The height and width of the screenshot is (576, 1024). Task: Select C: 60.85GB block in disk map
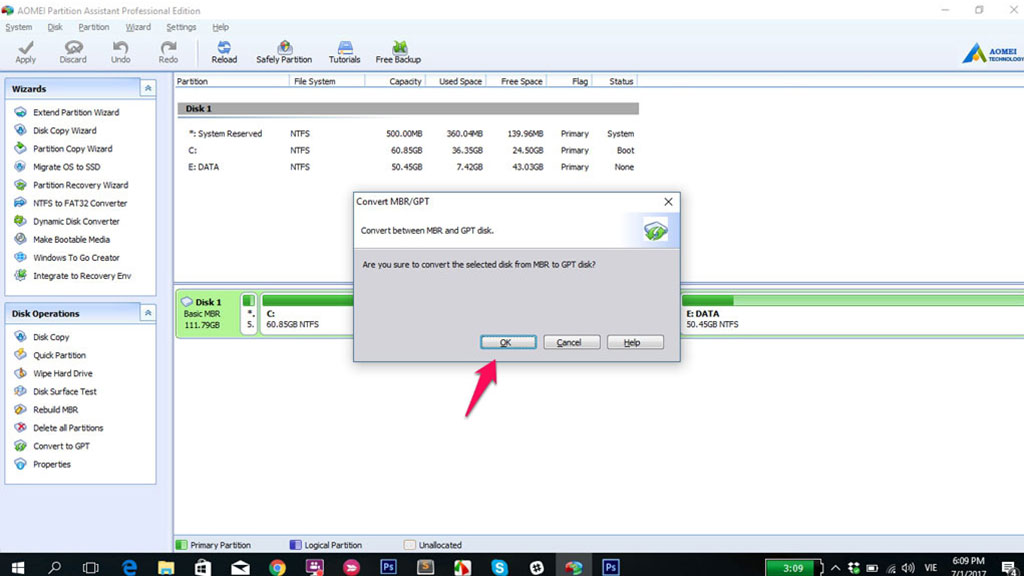[x=307, y=314]
